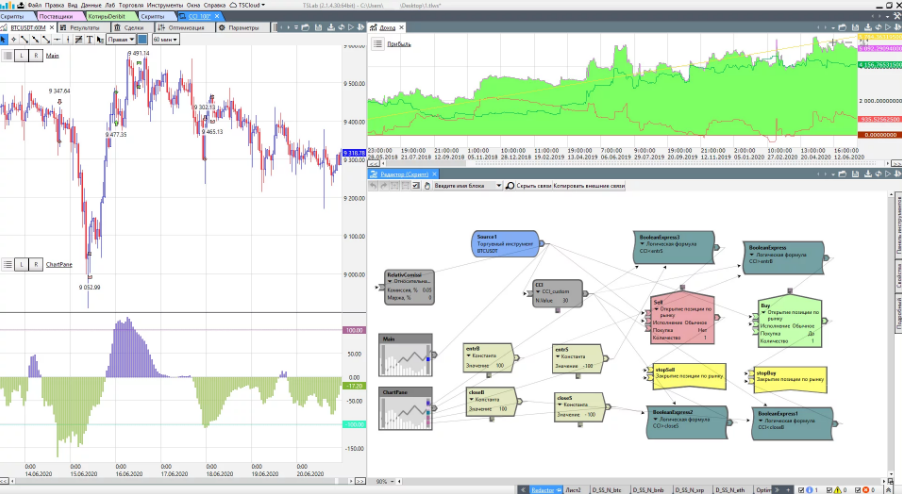Click the pointer with list tool
This screenshot has width=902, height=494.
tap(101, 39)
